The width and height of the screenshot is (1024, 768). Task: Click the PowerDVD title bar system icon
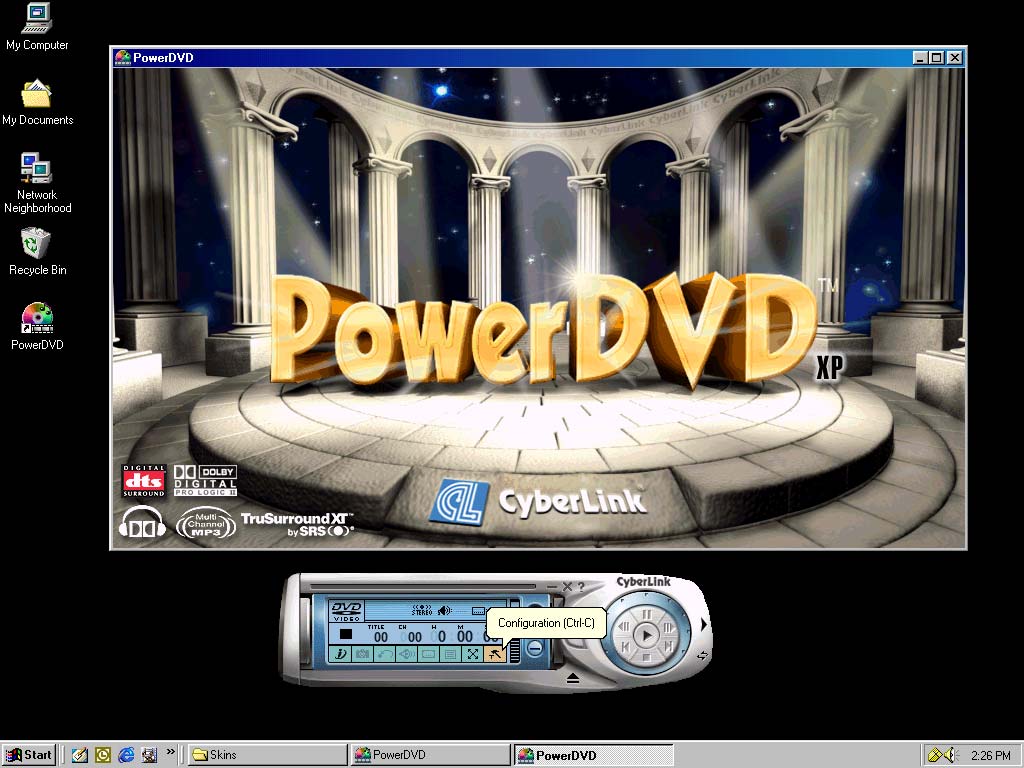122,57
